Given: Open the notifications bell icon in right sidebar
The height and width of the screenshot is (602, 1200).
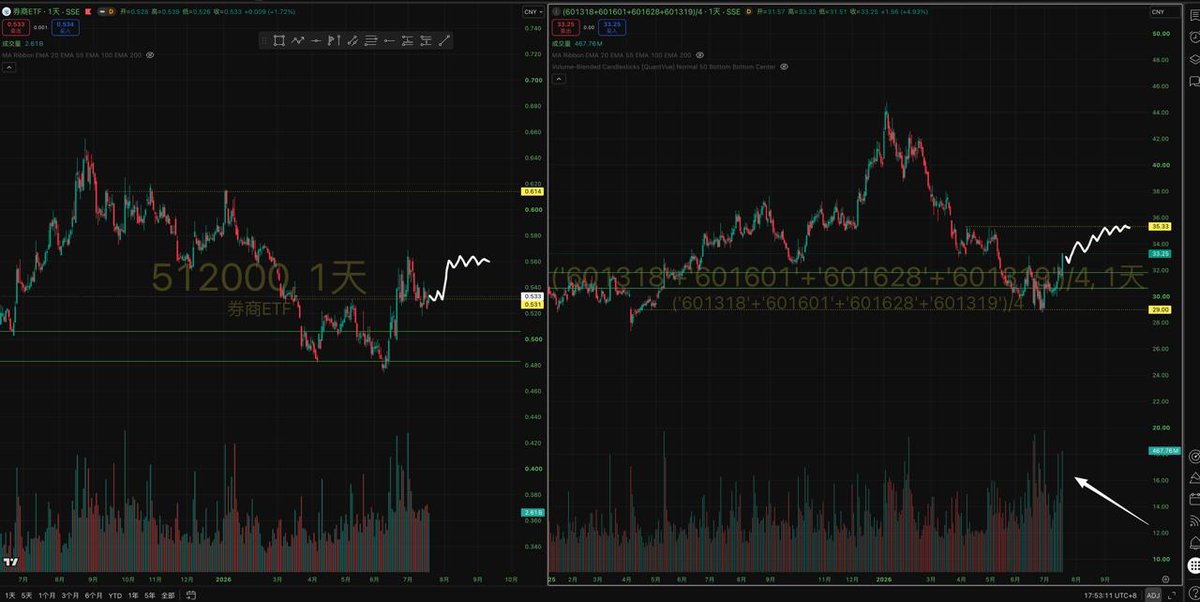Looking at the screenshot, I should point(1193,543).
